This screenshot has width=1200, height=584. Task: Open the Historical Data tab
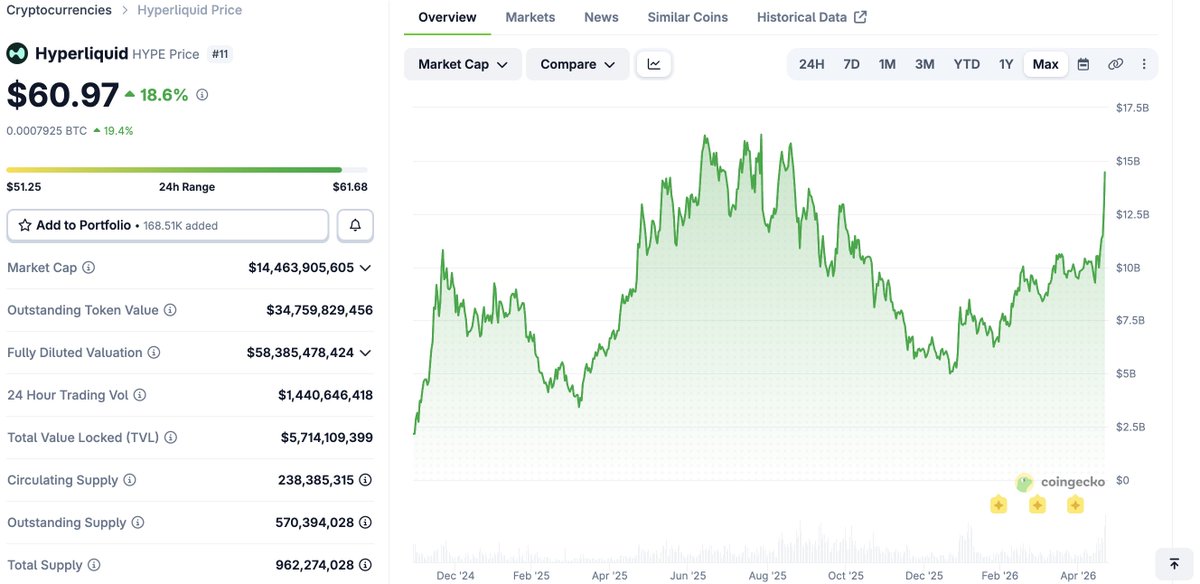pos(812,17)
